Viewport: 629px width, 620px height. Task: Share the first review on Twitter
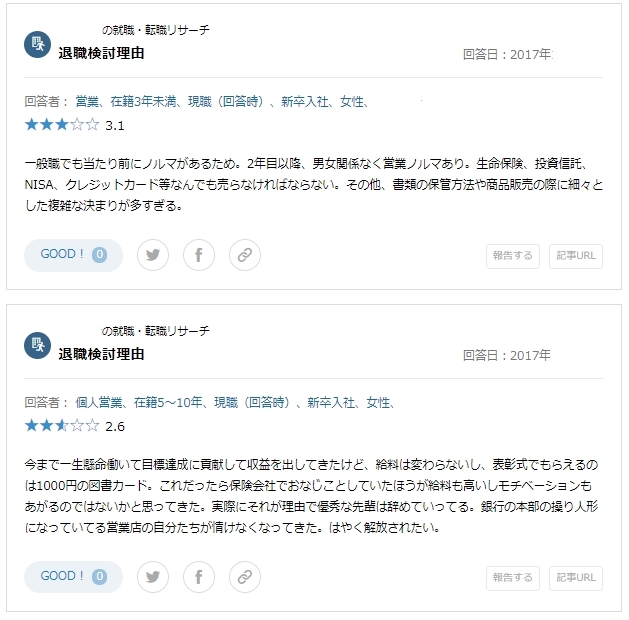tap(153, 255)
